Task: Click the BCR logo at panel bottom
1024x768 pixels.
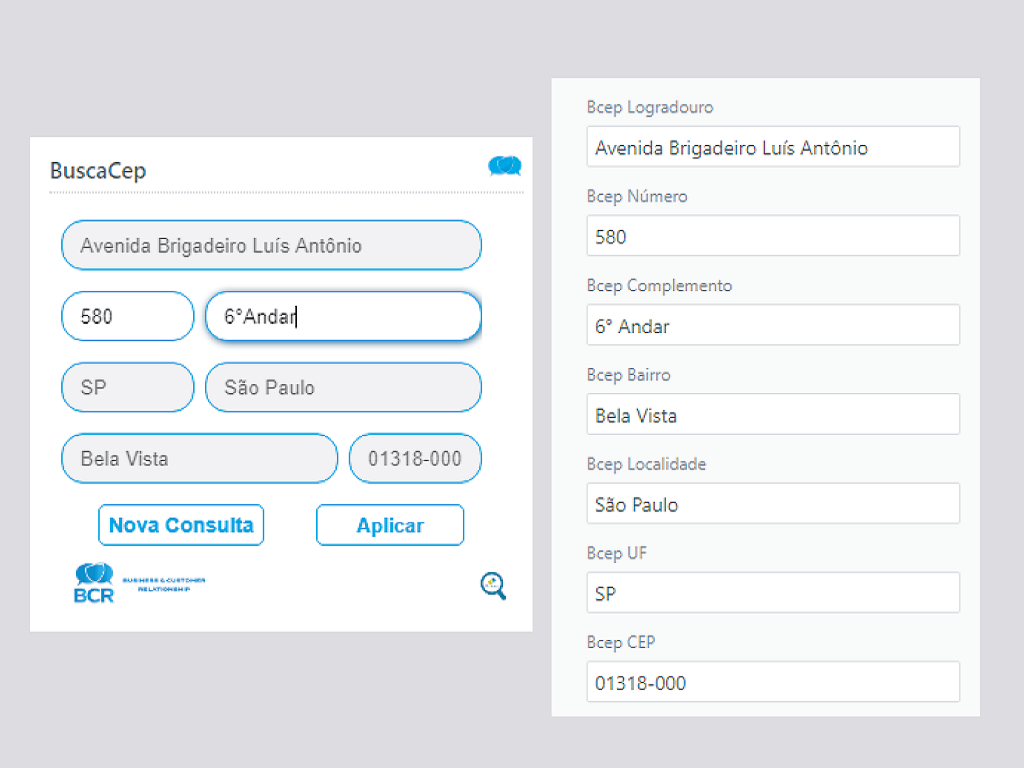Action: pos(94,583)
